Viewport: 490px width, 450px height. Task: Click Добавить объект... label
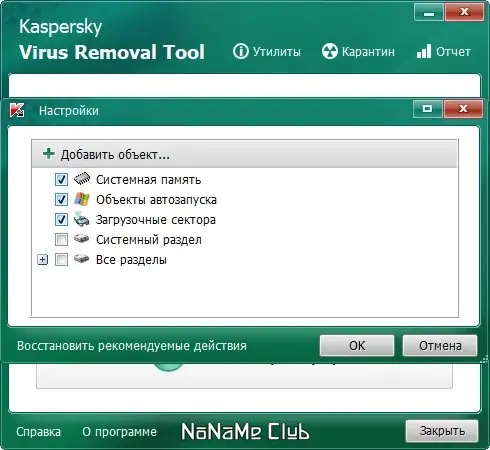tap(115, 155)
